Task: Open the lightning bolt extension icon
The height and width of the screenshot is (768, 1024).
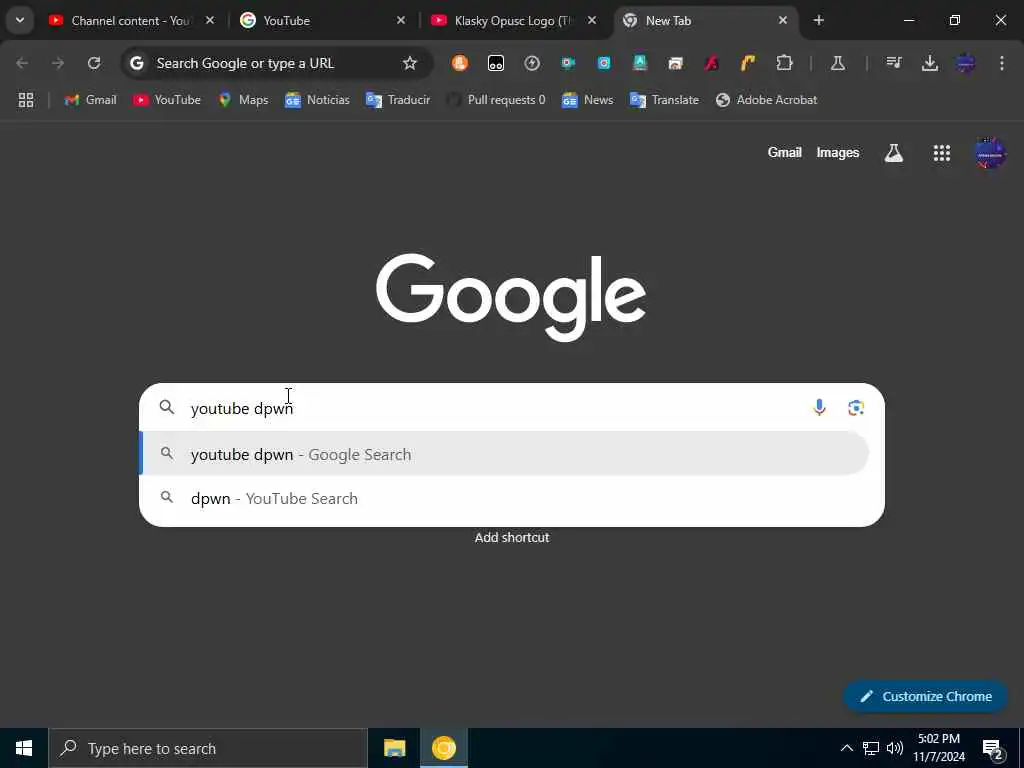Action: 532,63
